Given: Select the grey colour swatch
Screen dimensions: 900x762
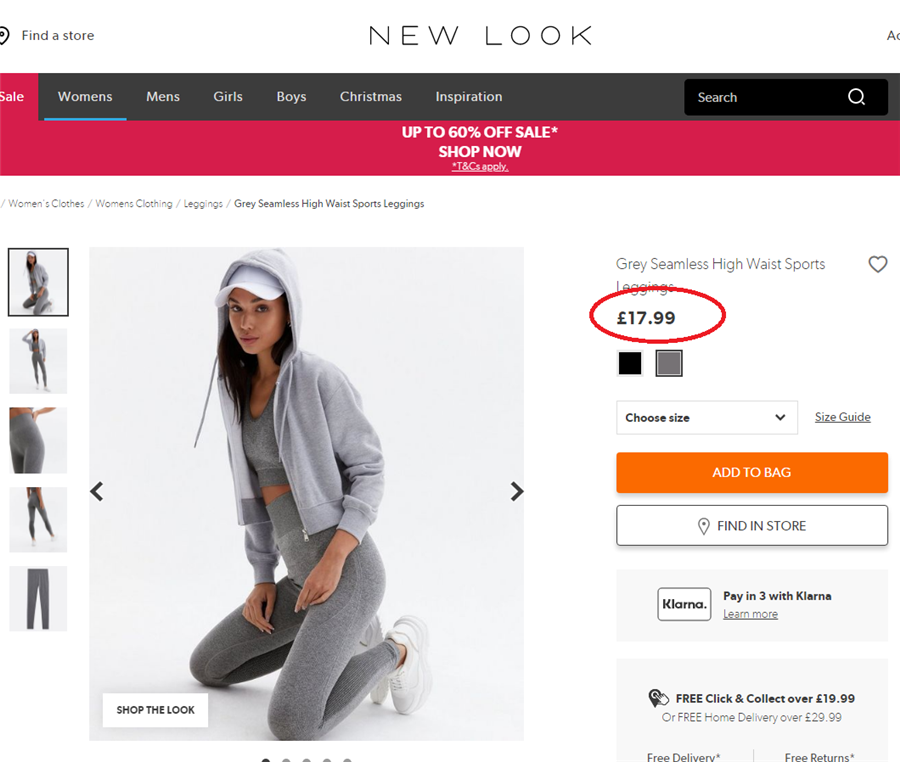Looking at the screenshot, I should coord(669,363).
